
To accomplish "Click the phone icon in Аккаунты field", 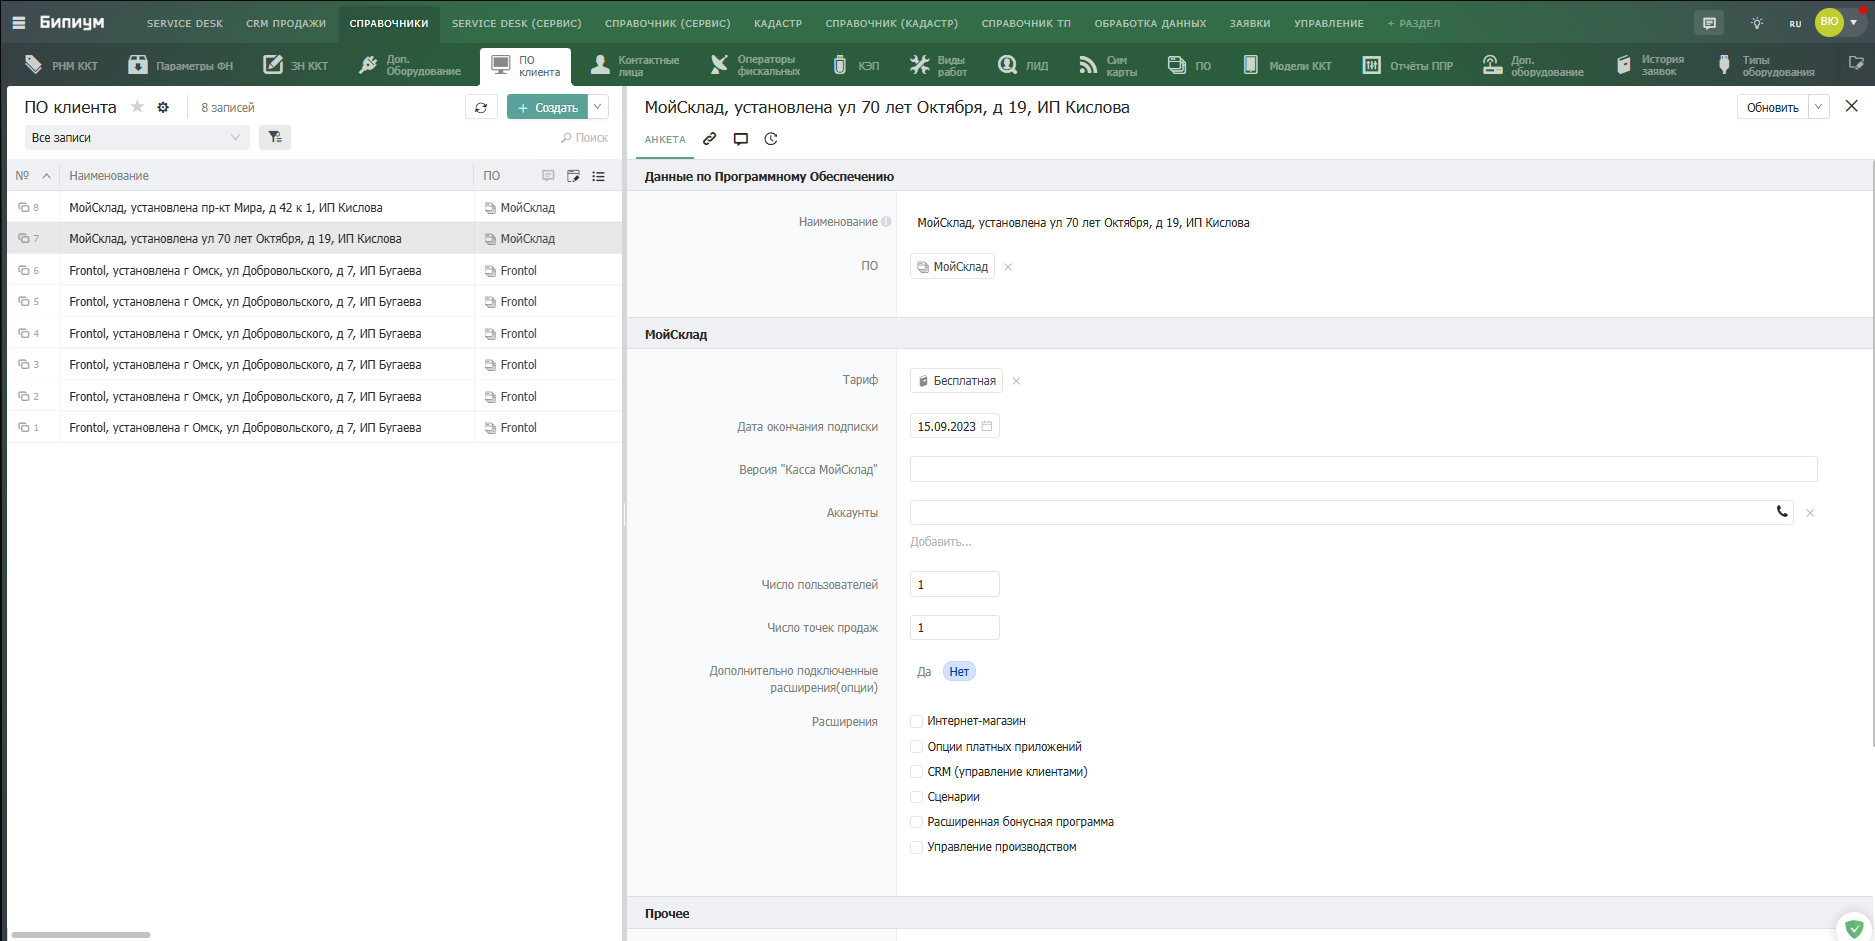I will [1782, 512].
